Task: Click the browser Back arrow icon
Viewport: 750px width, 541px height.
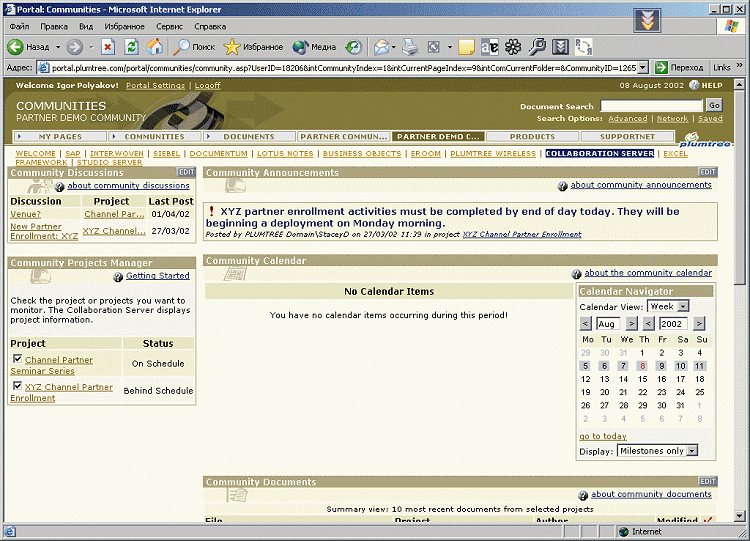Action: pyautogui.click(x=15, y=47)
